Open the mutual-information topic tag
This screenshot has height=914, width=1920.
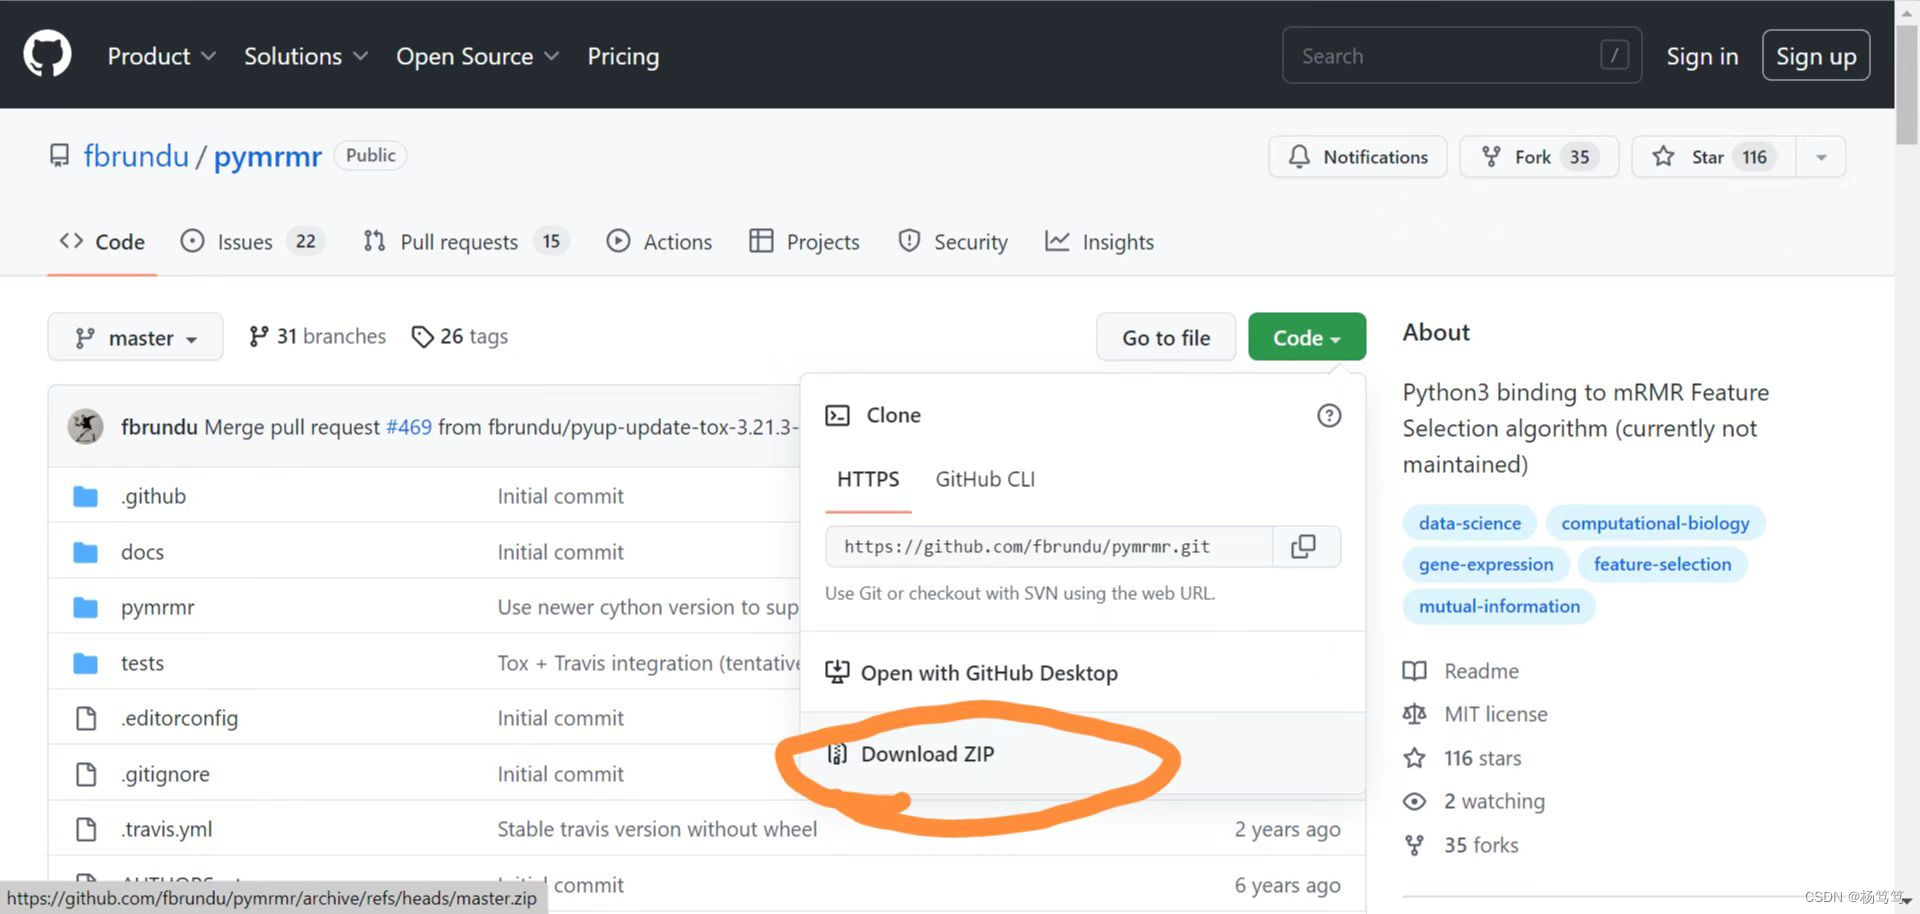pyautogui.click(x=1499, y=606)
